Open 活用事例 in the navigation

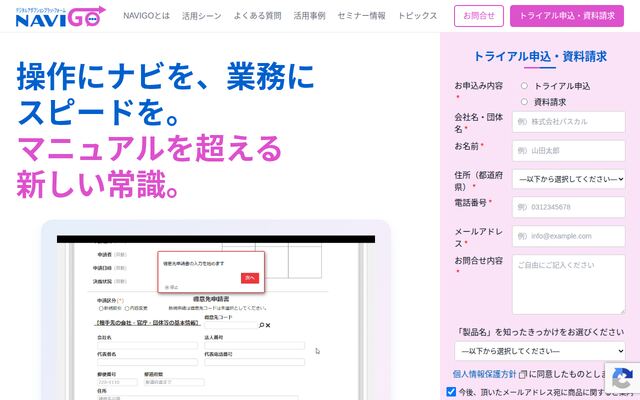point(309,16)
